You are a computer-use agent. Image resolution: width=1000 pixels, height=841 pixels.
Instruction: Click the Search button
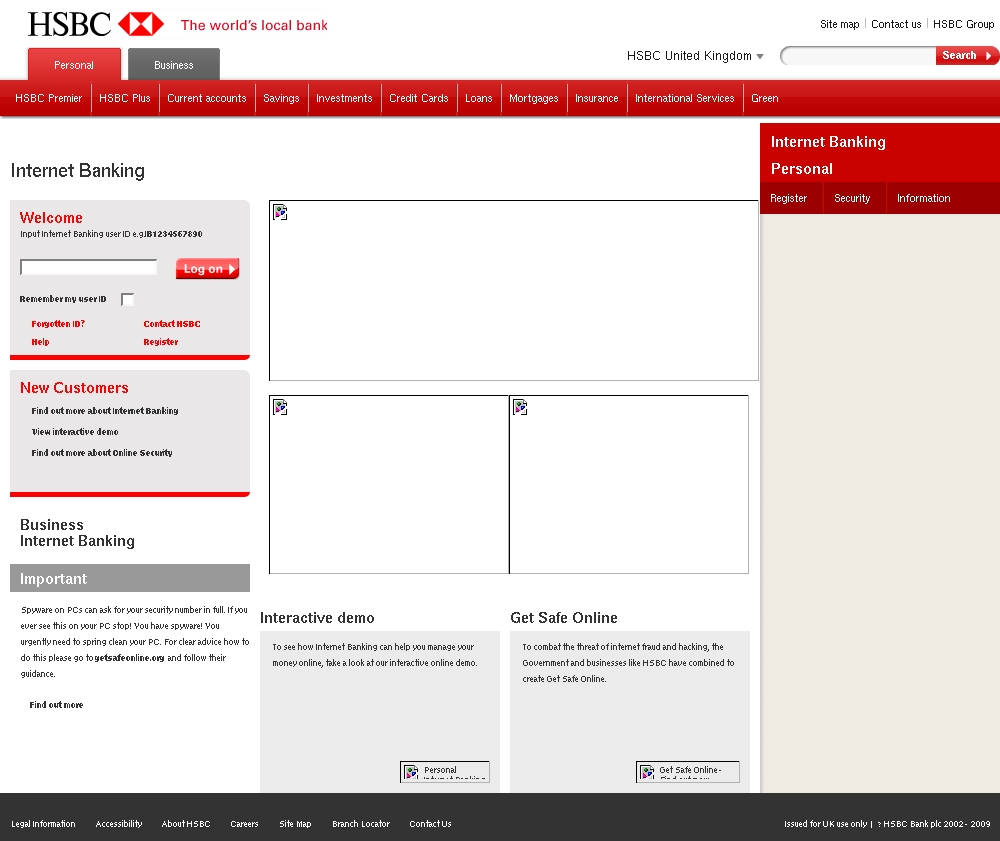tap(966, 55)
